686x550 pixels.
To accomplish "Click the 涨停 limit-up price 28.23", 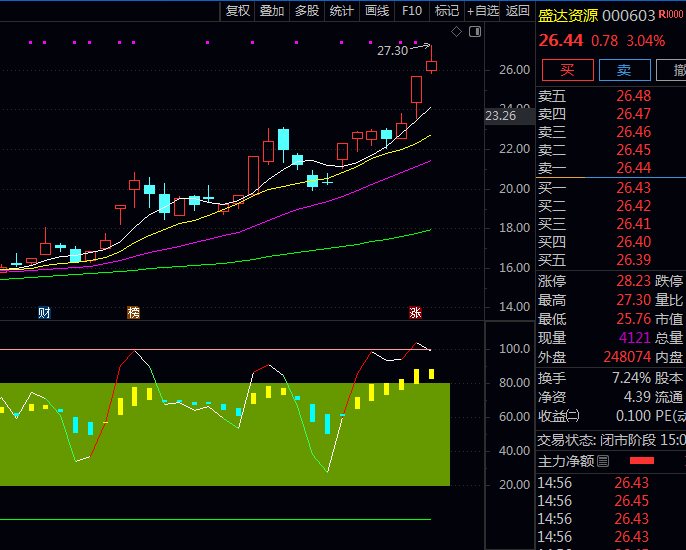I will tap(634, 281).
